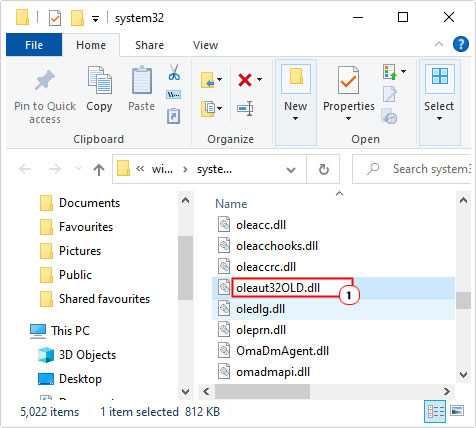This screenshot has height=428, width=476.
Task: Select Pictures in navigation pane
Action: click(x=80, y=251)
